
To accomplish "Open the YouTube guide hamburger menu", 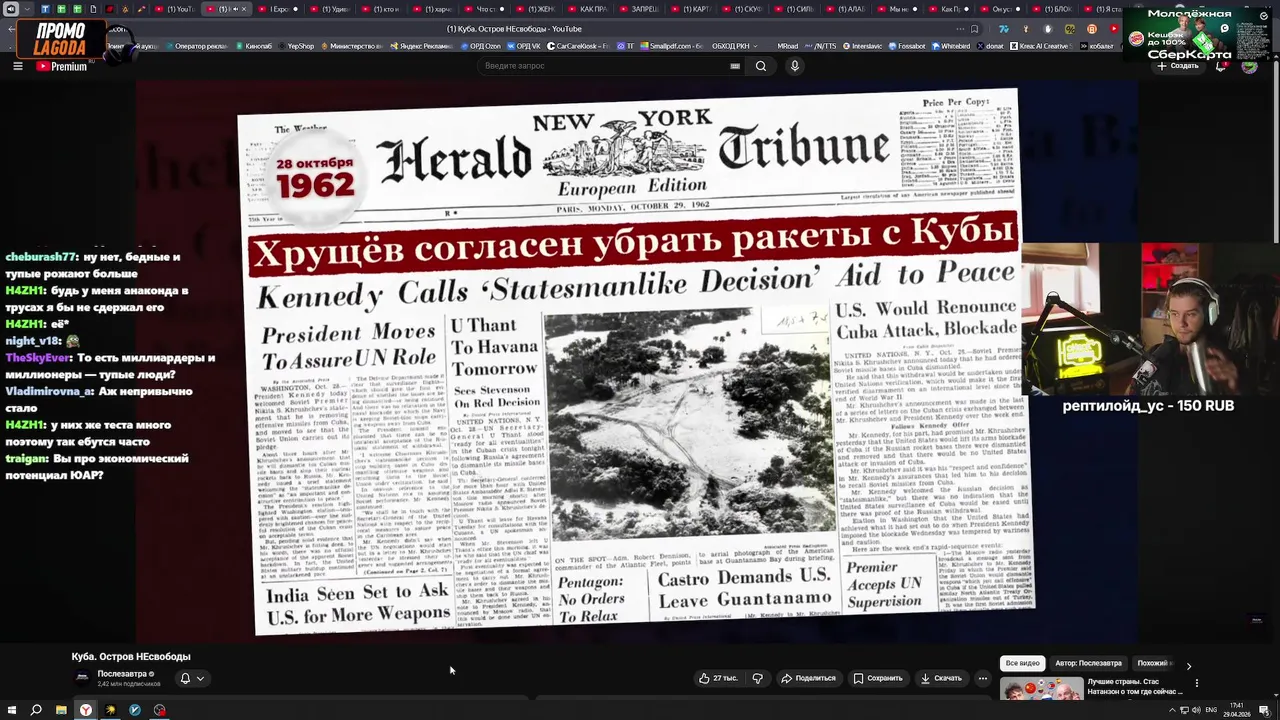I will click(x=17, y=66).
